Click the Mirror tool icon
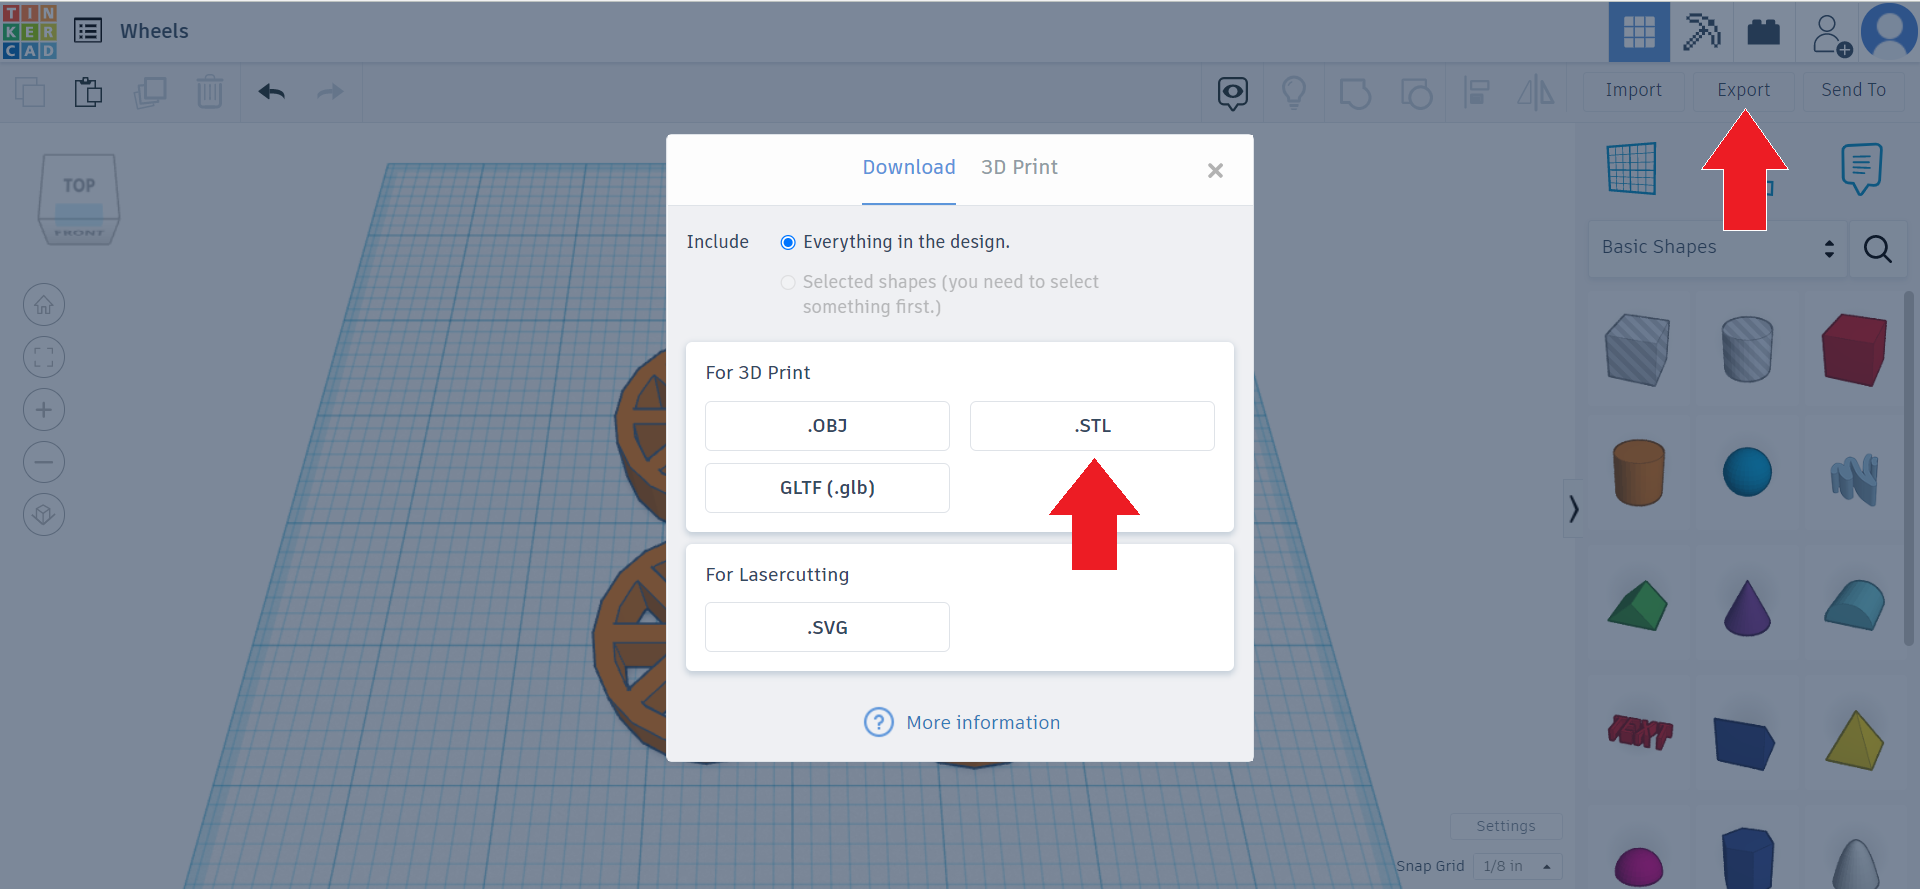 coord(1536,93)
